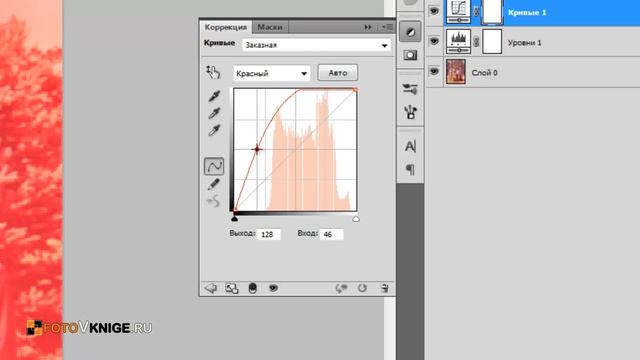This screenshot has height=360, width=640.
Task: Pick the black point eyedropper
Action: point(214,96)
